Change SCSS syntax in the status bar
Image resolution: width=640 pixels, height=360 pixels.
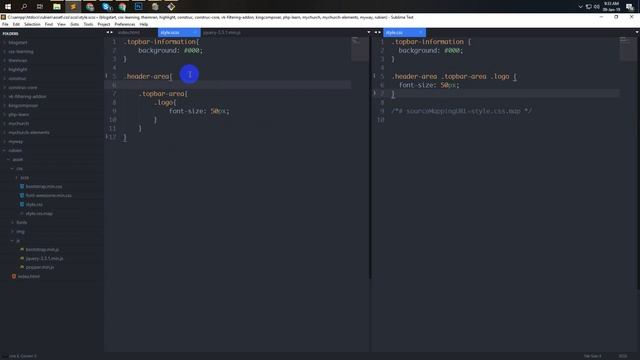[x=623, y=356]
